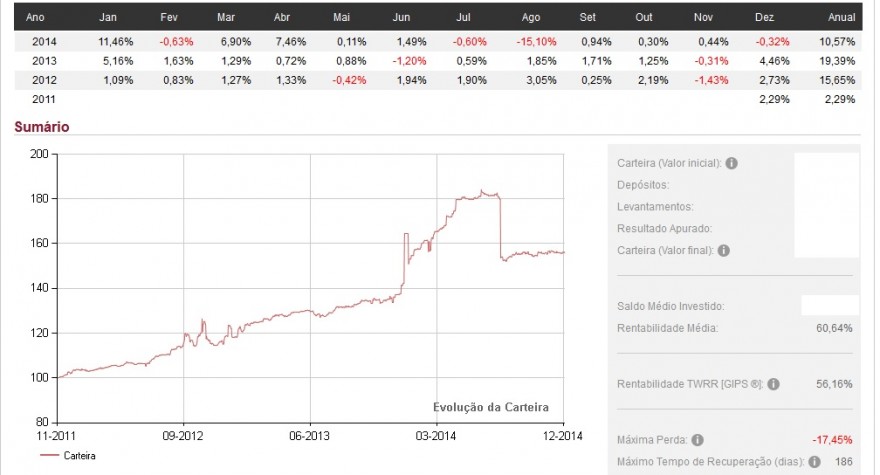This screenshot has height=475, width=880.
Task: Click the -17,45% maximum loss value
Action: [832, 440]
